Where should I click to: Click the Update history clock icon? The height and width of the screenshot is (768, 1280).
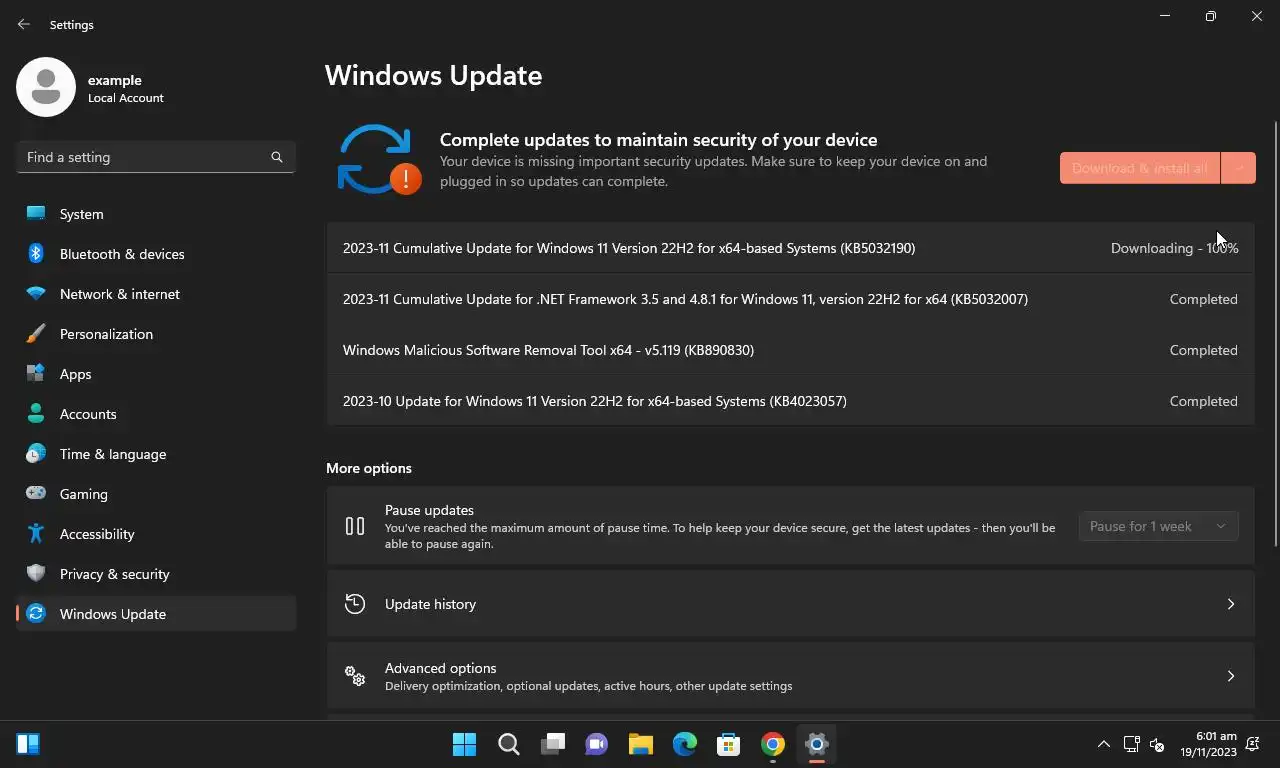click(355, 604)
